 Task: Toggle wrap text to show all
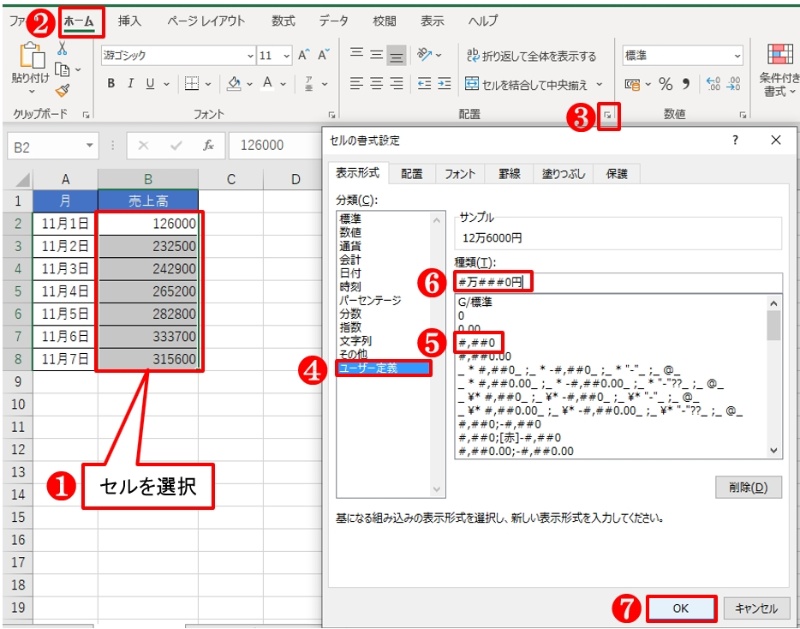[x=531, y=56]
